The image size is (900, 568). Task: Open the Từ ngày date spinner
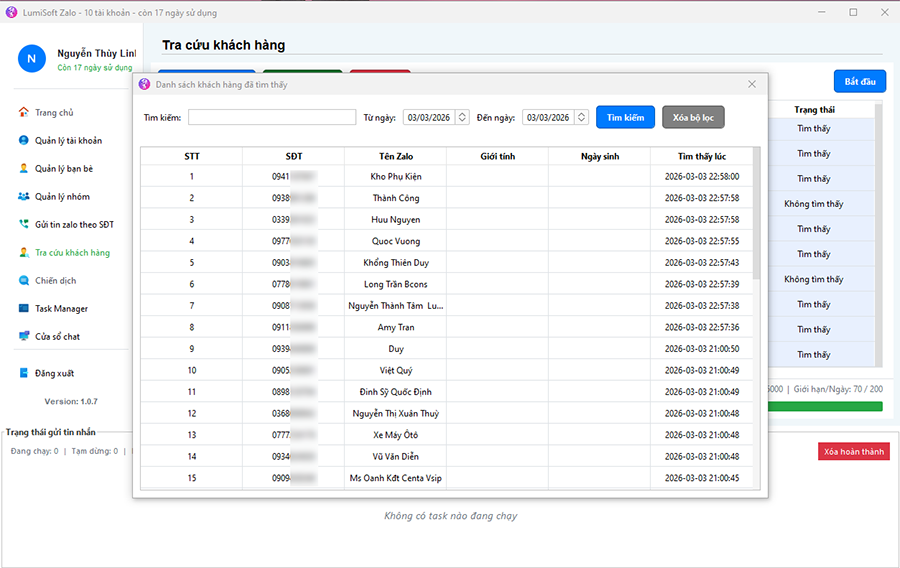461,117
